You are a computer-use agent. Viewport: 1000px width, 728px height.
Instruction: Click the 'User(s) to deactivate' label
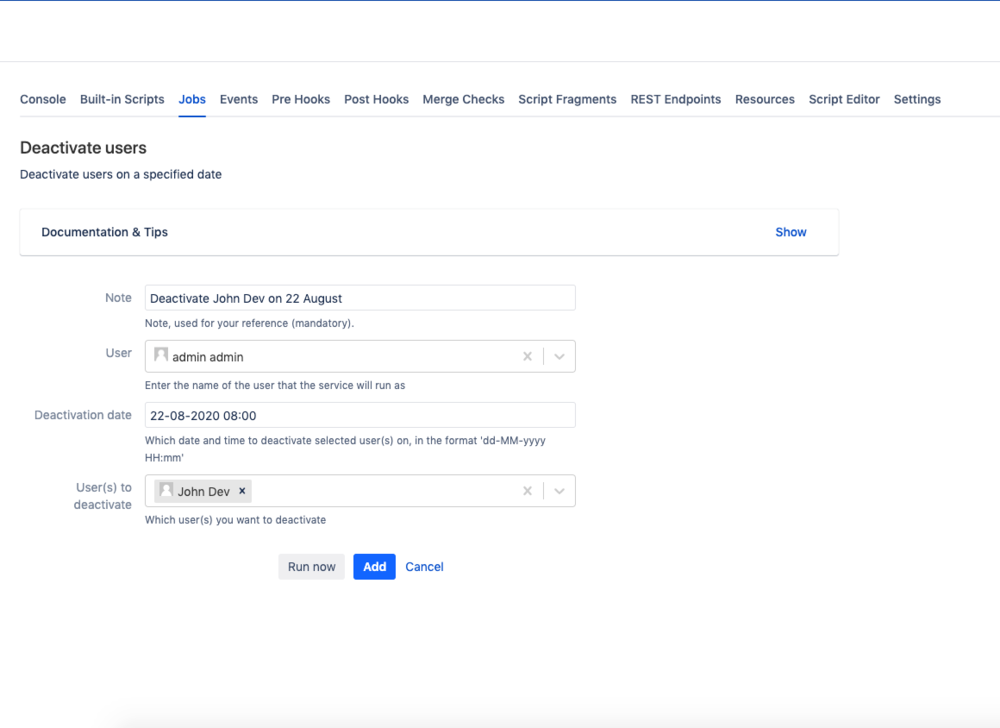(103, 496)
